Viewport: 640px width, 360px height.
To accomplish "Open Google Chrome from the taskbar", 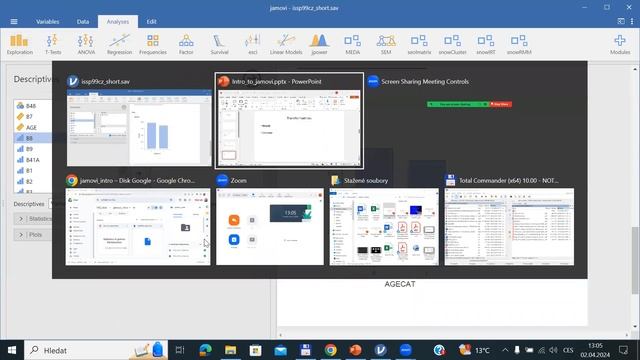I will (331, 350).
